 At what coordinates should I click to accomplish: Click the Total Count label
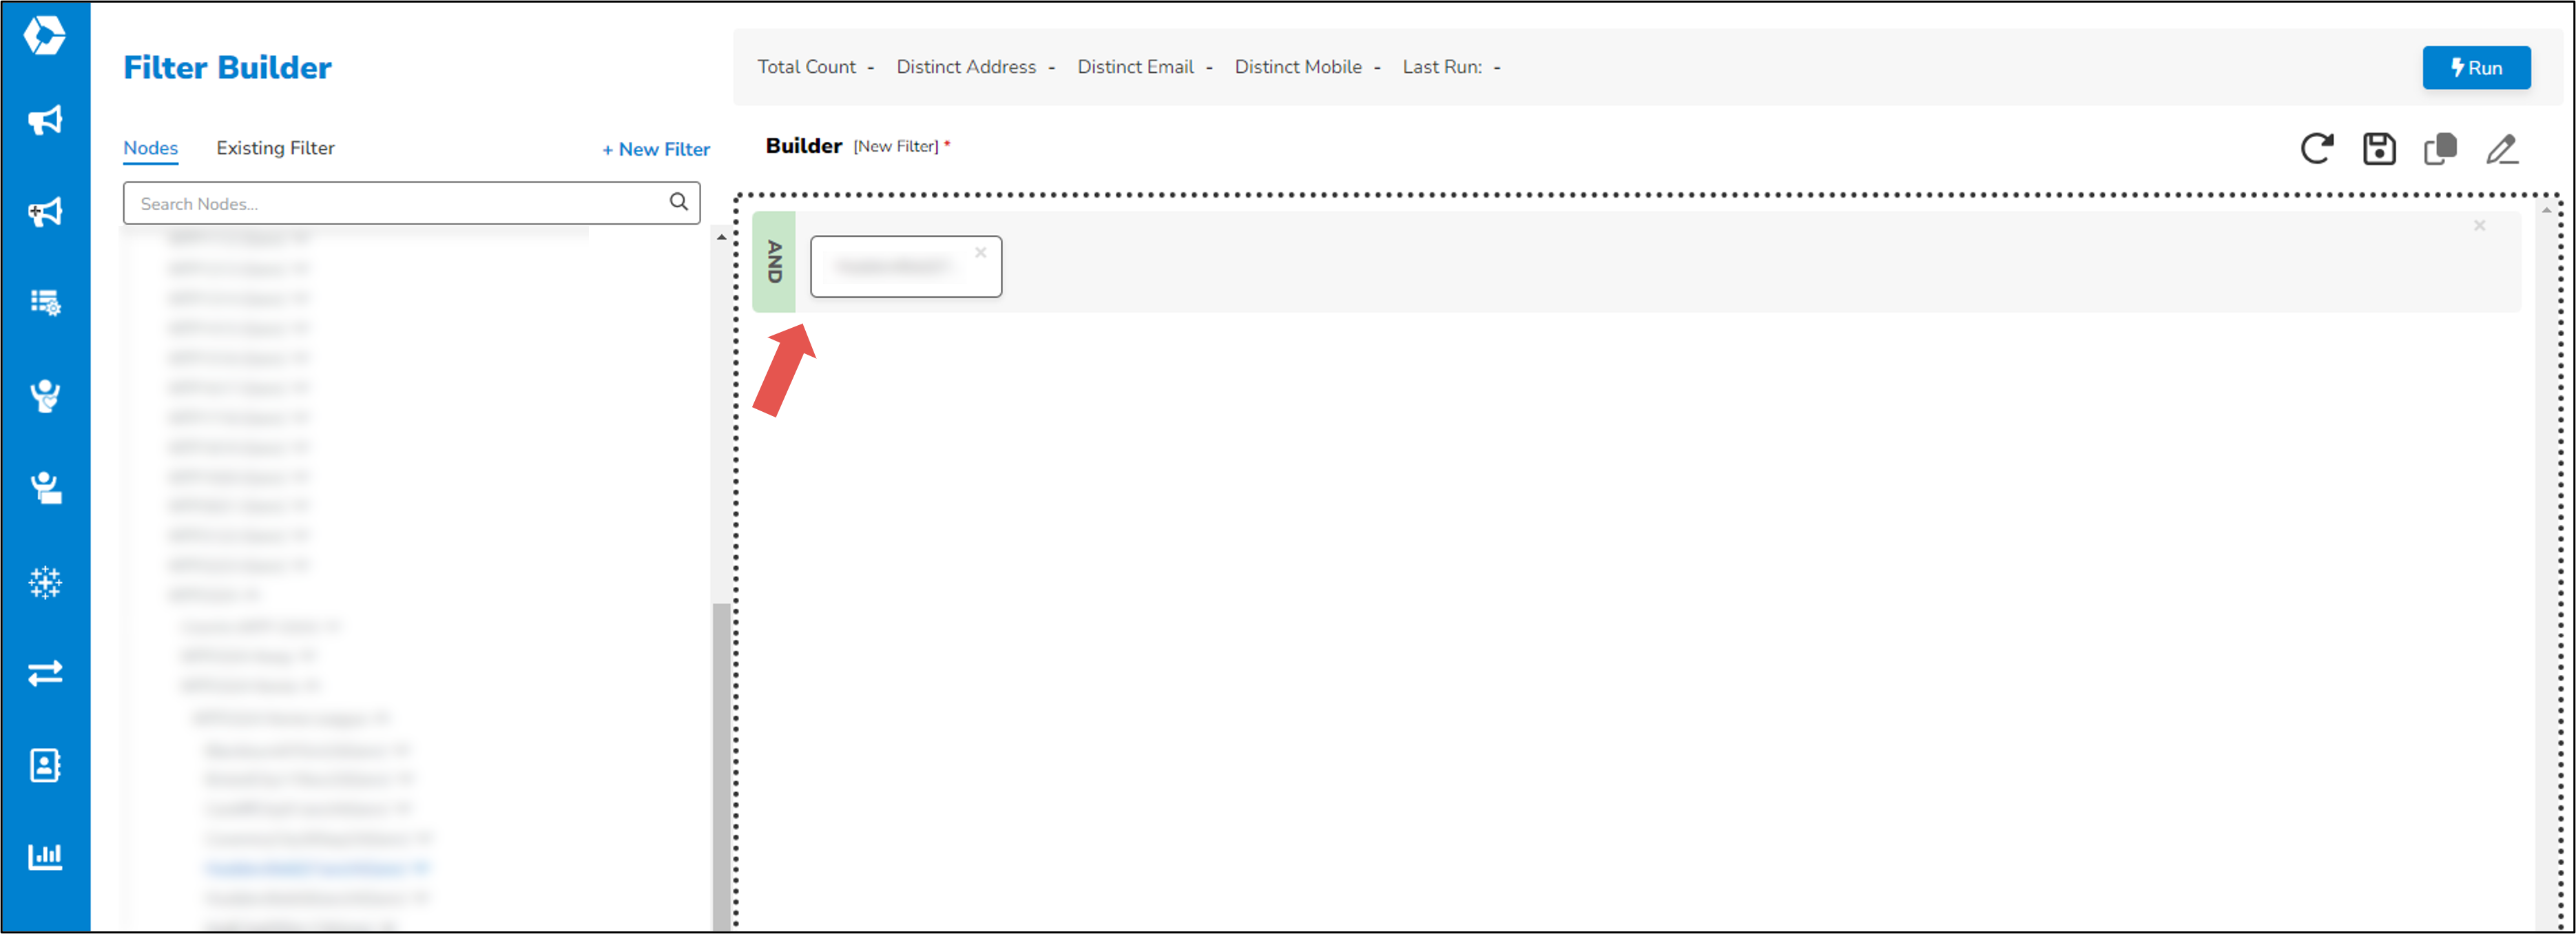coord(807,67)
